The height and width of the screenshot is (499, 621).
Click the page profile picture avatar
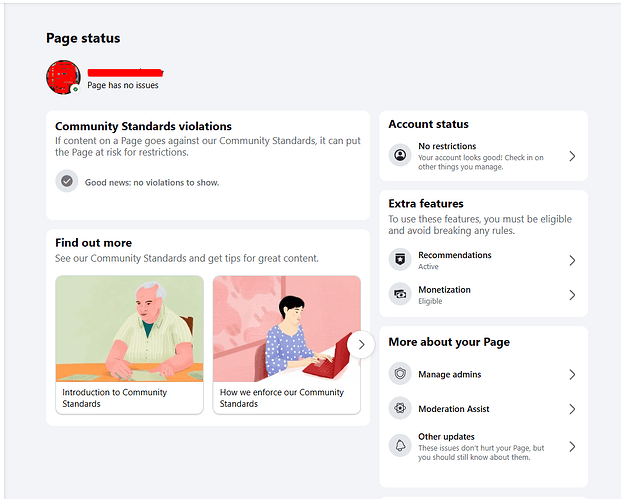click(x=63, y=77)
